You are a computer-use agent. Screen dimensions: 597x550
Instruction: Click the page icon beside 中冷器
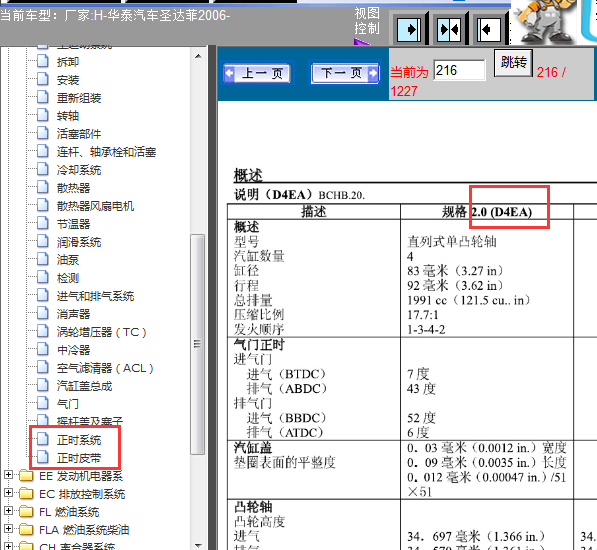pos(43,349)
